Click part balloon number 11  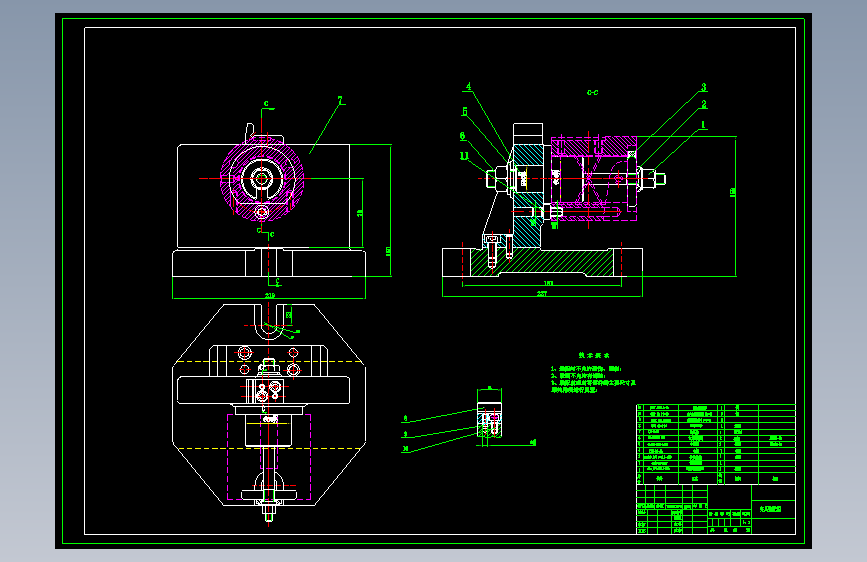coord(464,157)
